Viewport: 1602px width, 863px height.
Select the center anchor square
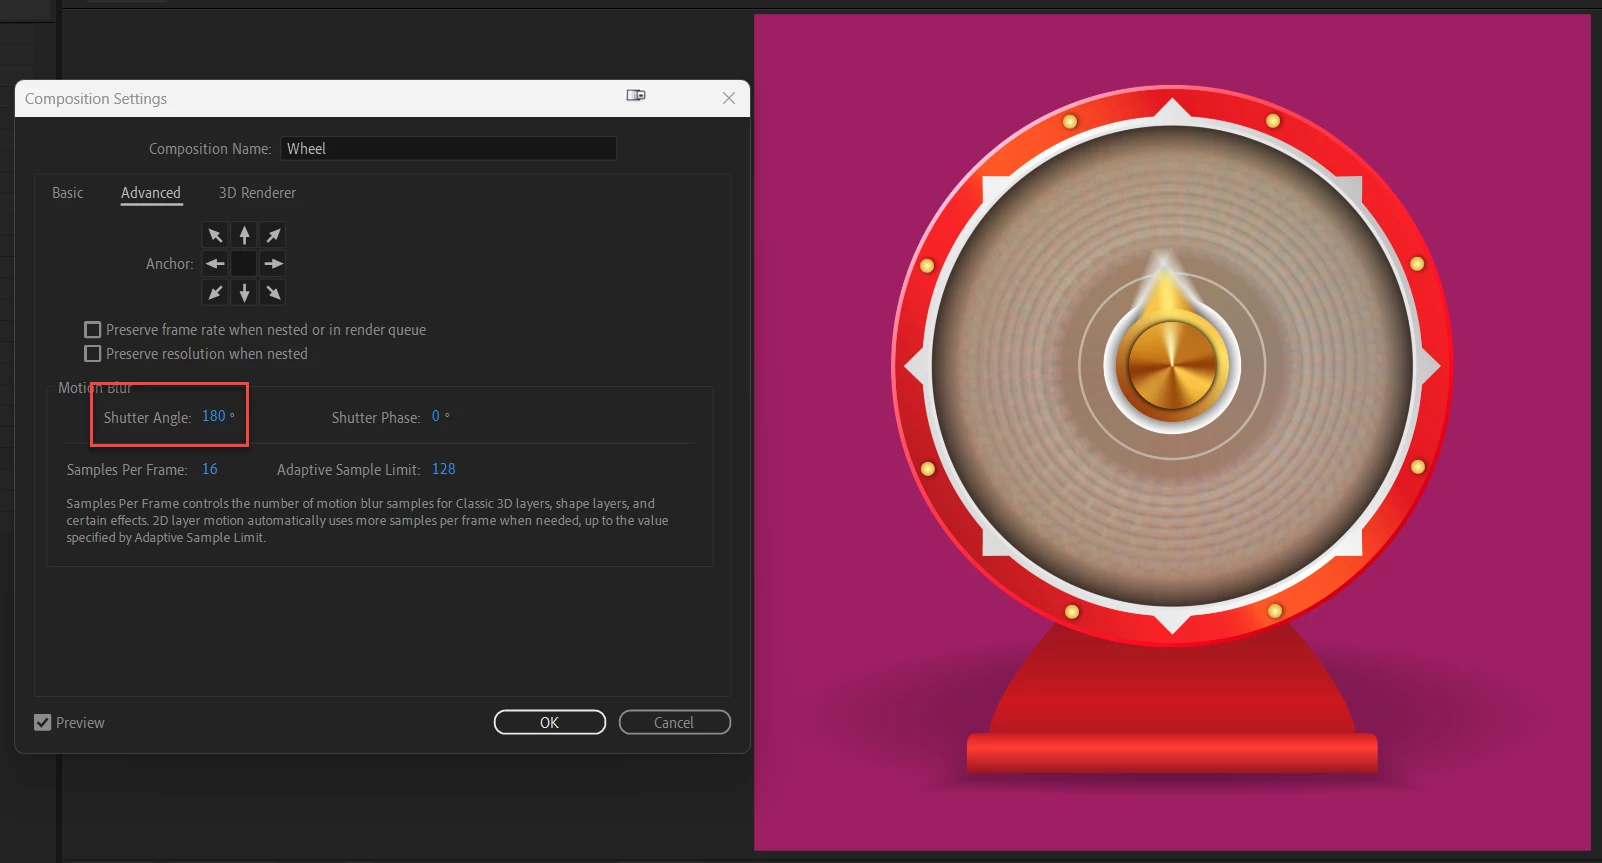point(244,264)
